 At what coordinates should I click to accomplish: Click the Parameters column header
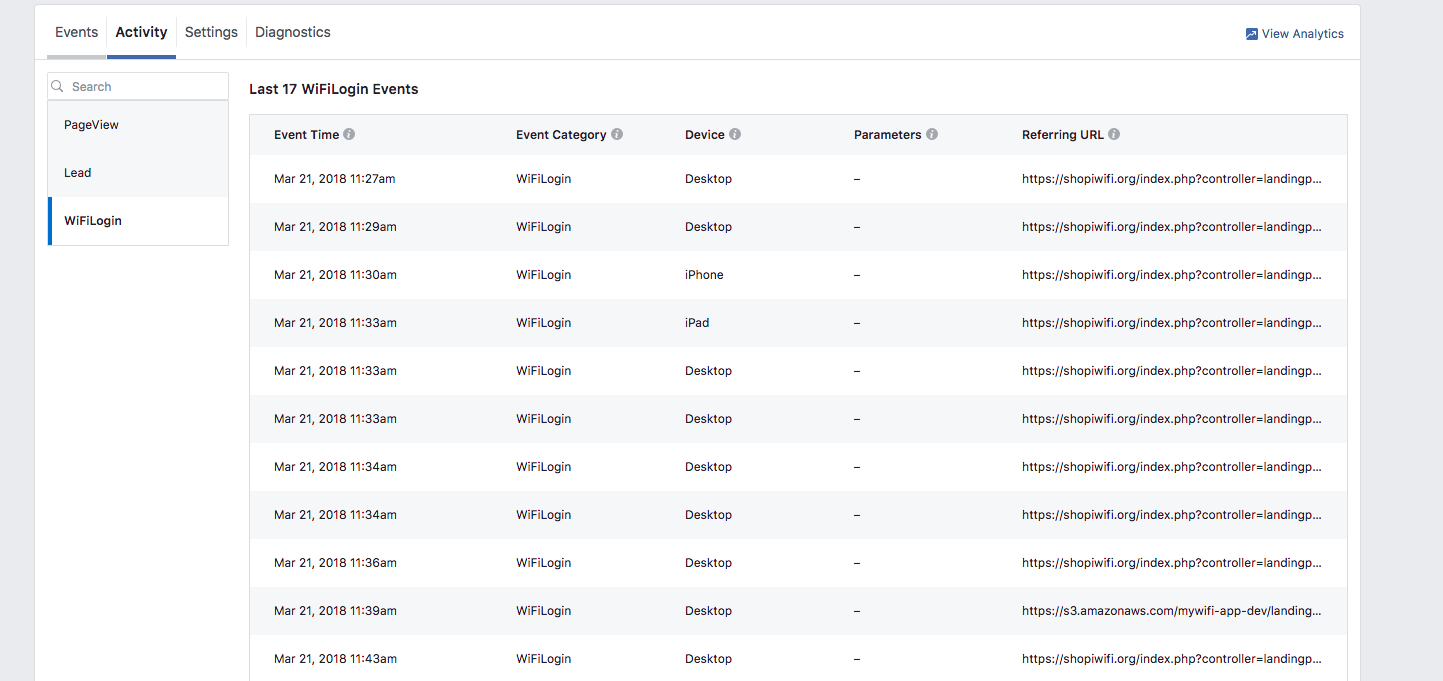[888, 135]
